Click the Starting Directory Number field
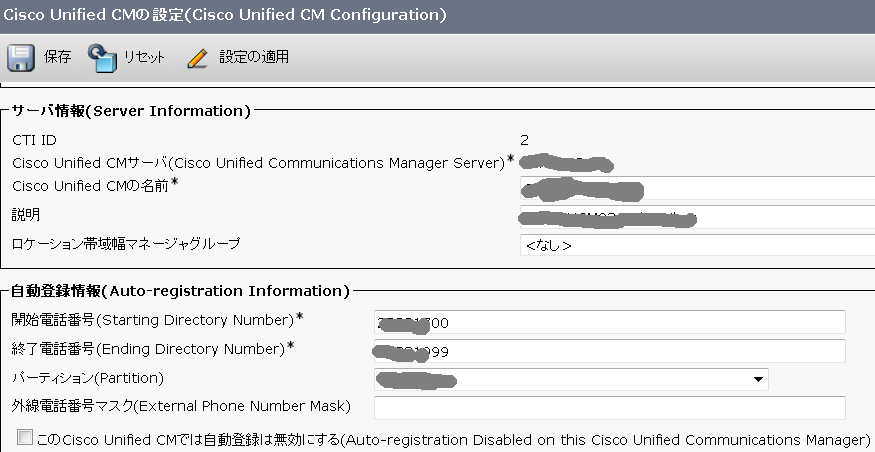 [x=610, y=321]
